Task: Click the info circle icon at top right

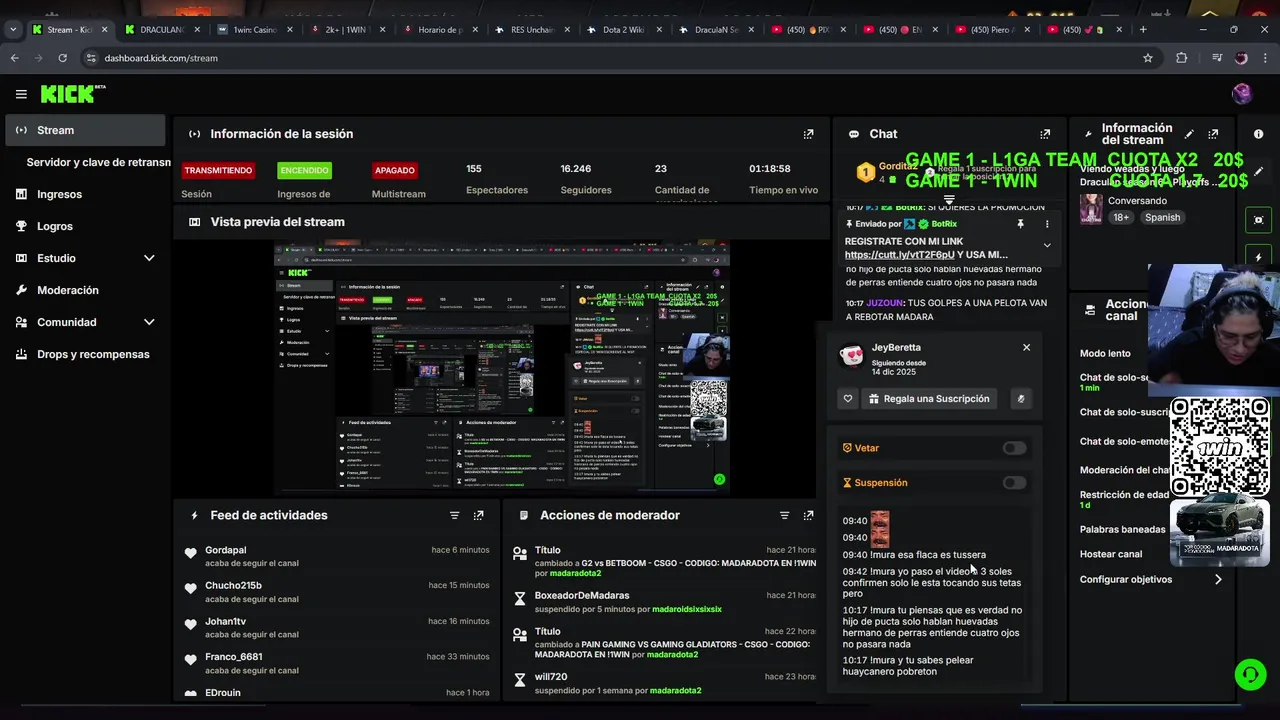Action: click(1258, 134)
